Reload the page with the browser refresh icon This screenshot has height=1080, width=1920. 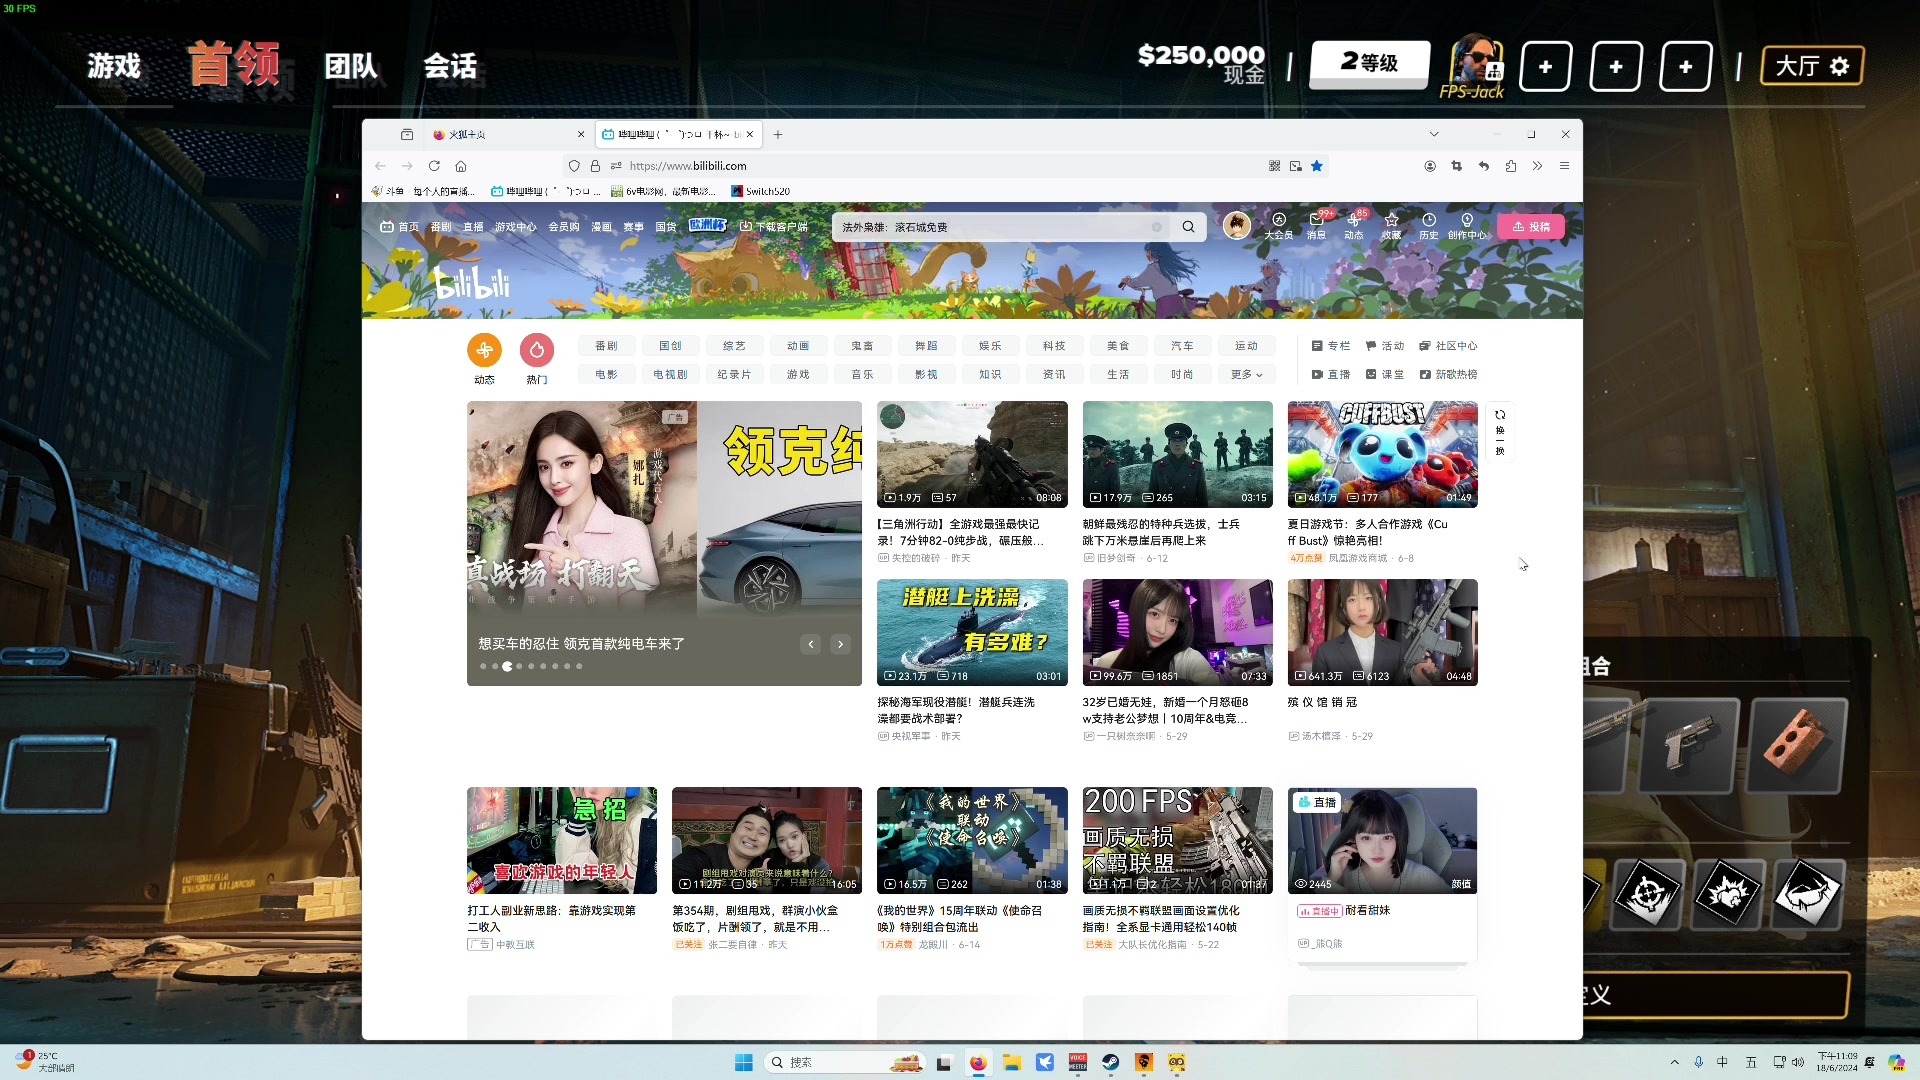[x=434, y=166]
